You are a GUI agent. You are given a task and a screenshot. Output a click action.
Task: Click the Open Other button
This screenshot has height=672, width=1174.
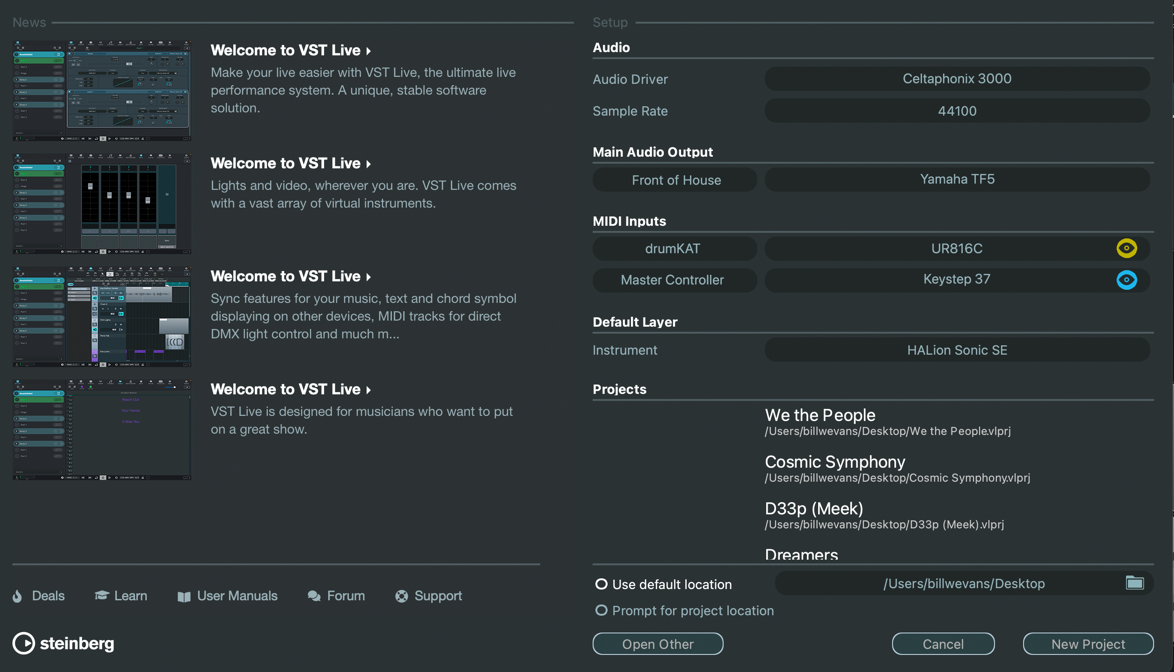coord(657,644)
